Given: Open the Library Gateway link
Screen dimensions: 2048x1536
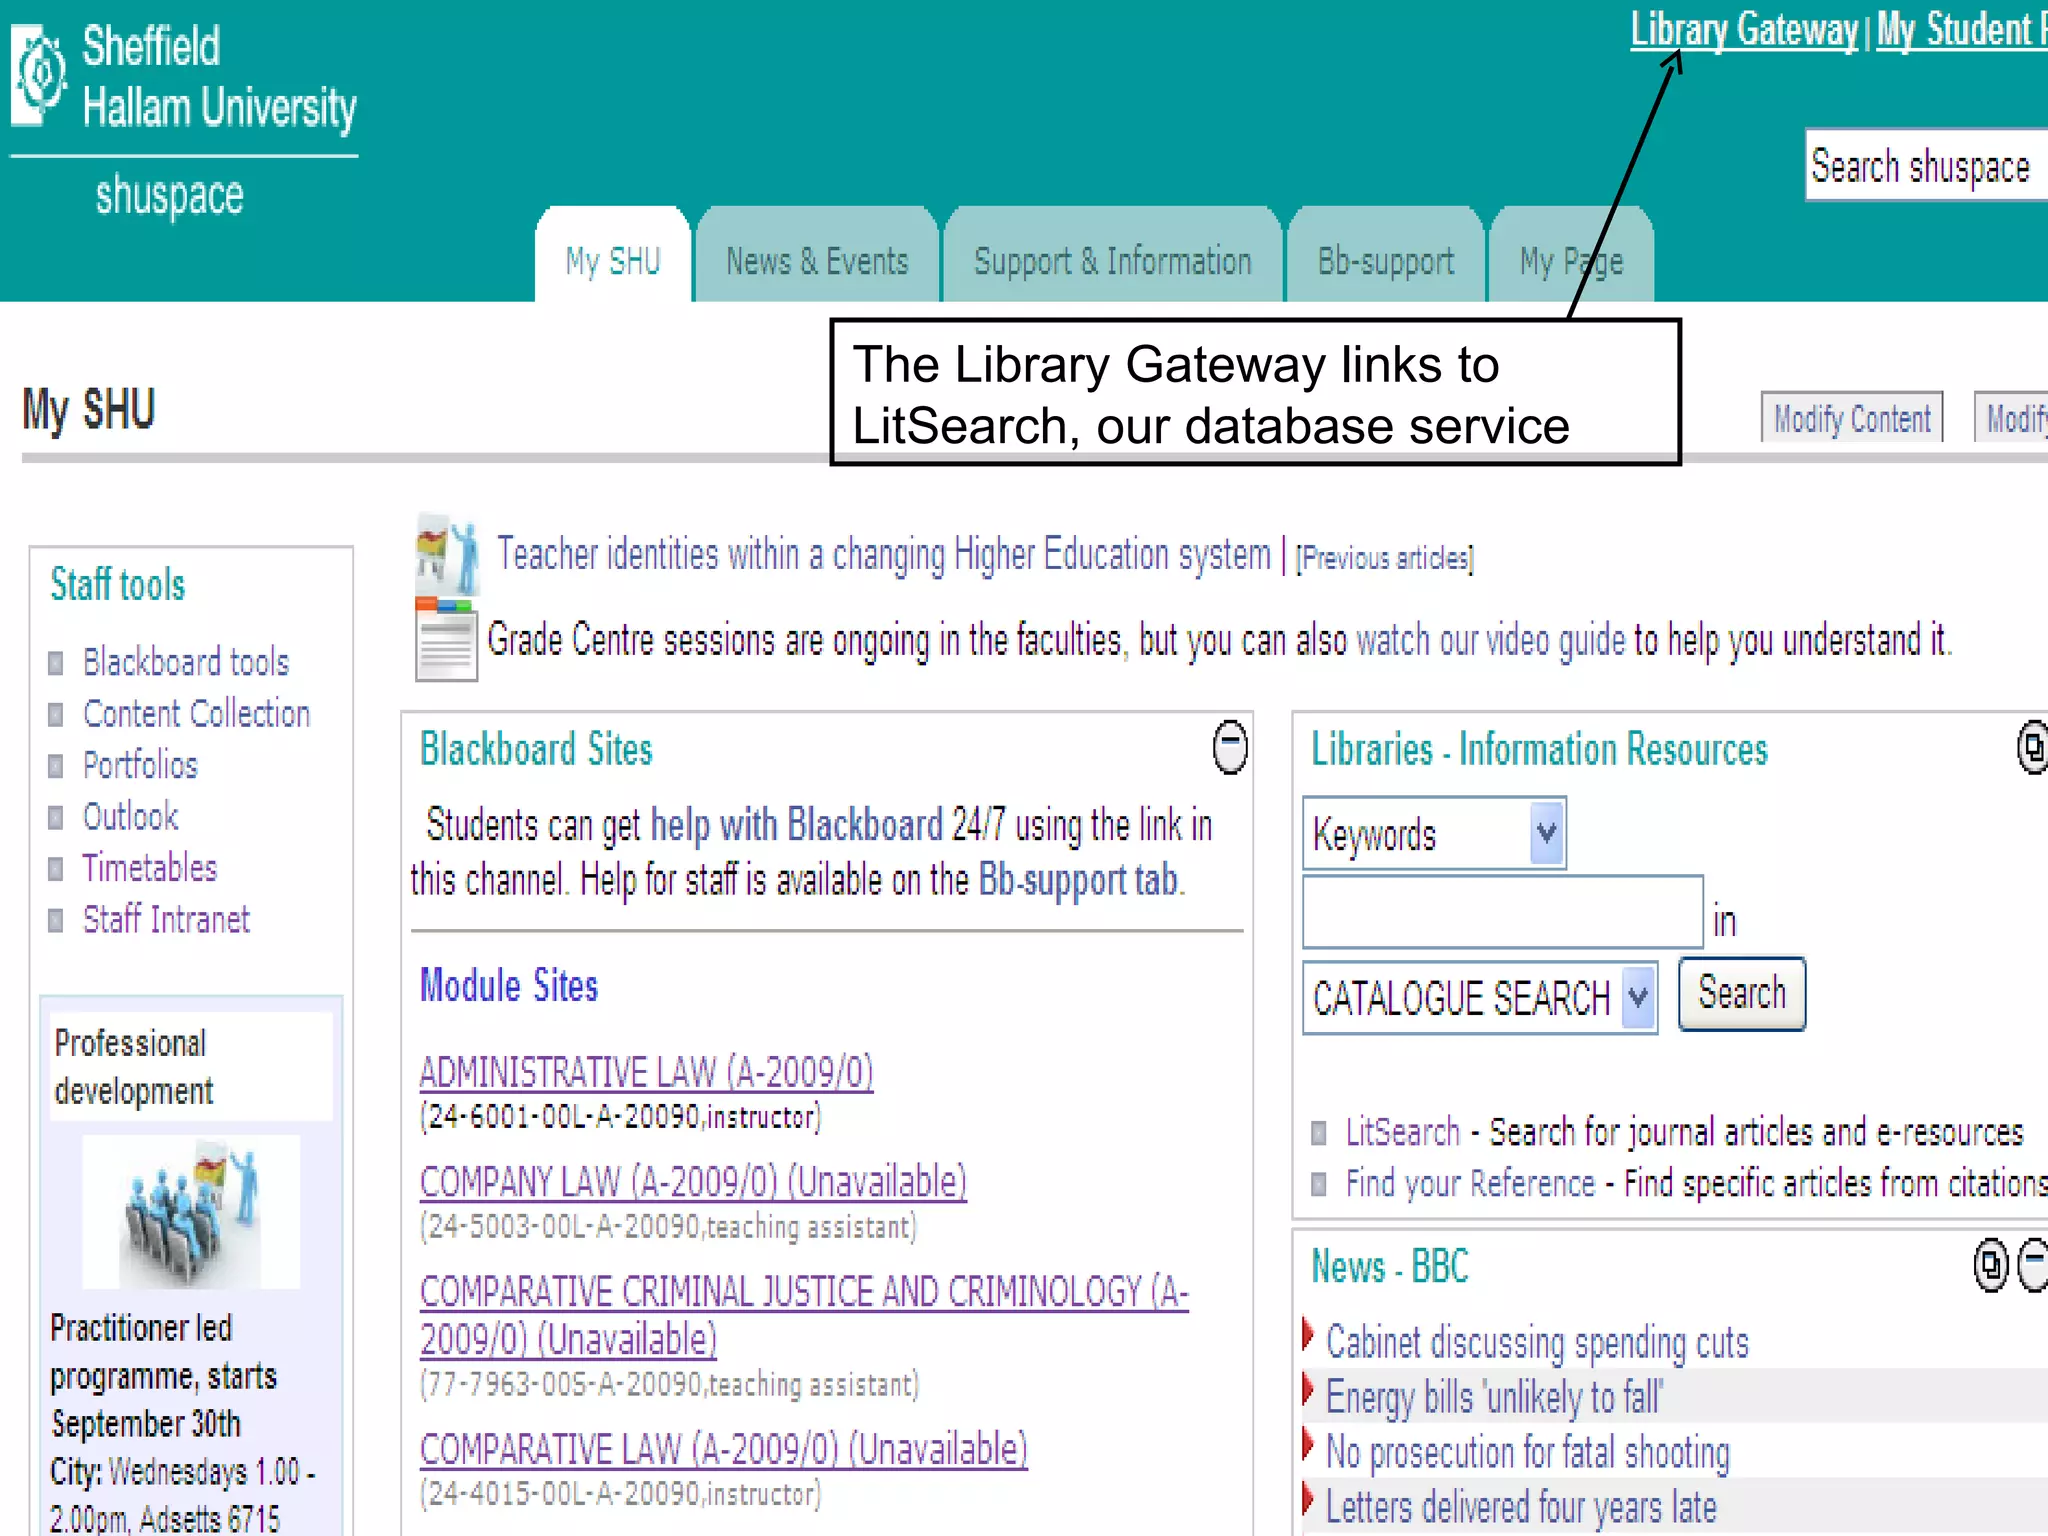Looking at the screenshot, I should (1743, 30).
